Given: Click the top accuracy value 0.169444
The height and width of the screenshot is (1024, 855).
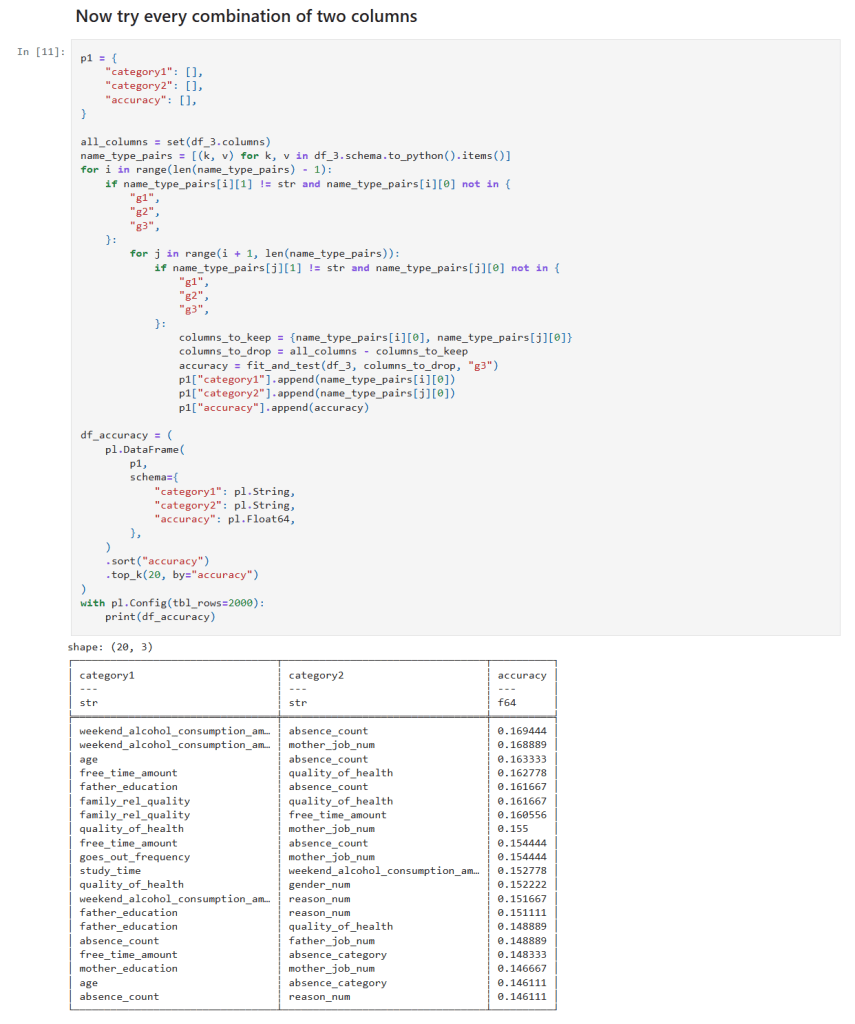Looking at the screenshot, I should 521,731.
